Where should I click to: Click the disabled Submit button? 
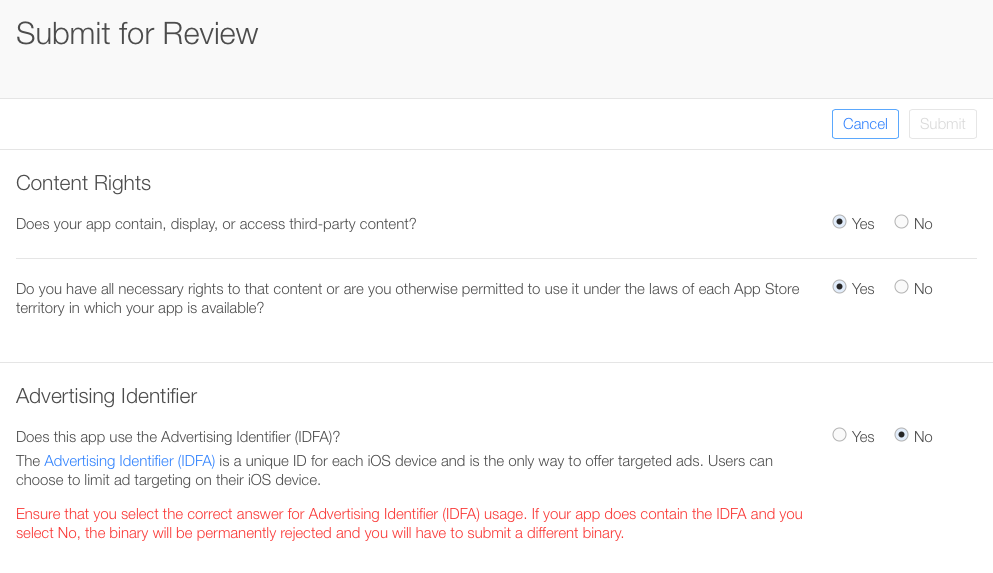tap(942, 124)
